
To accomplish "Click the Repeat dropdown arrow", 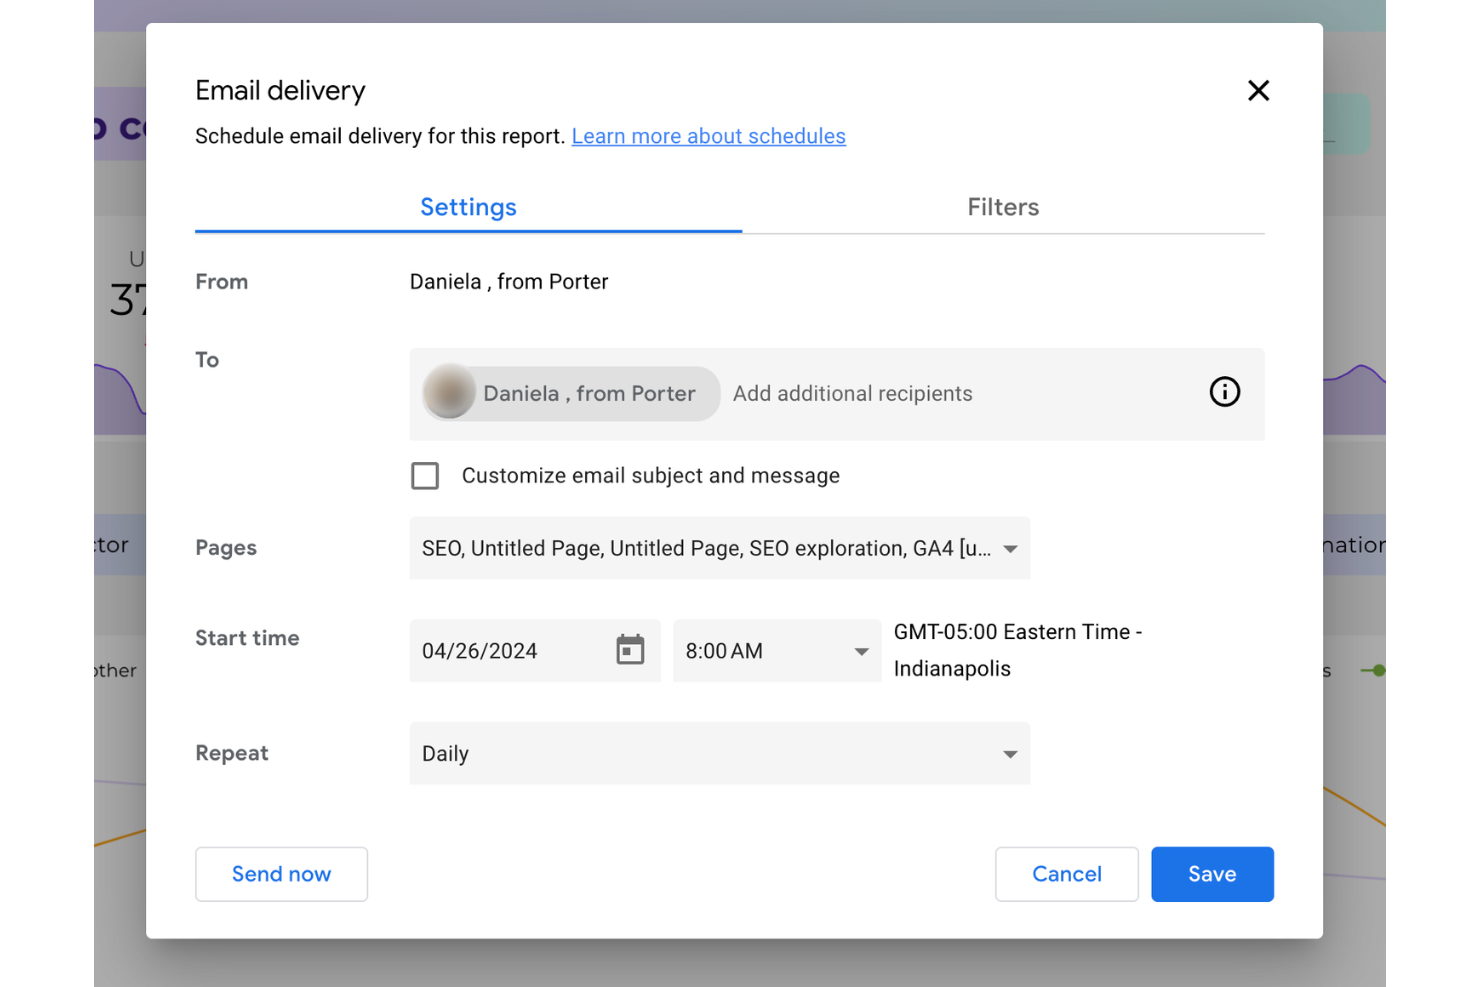I will pos(1010,753).
